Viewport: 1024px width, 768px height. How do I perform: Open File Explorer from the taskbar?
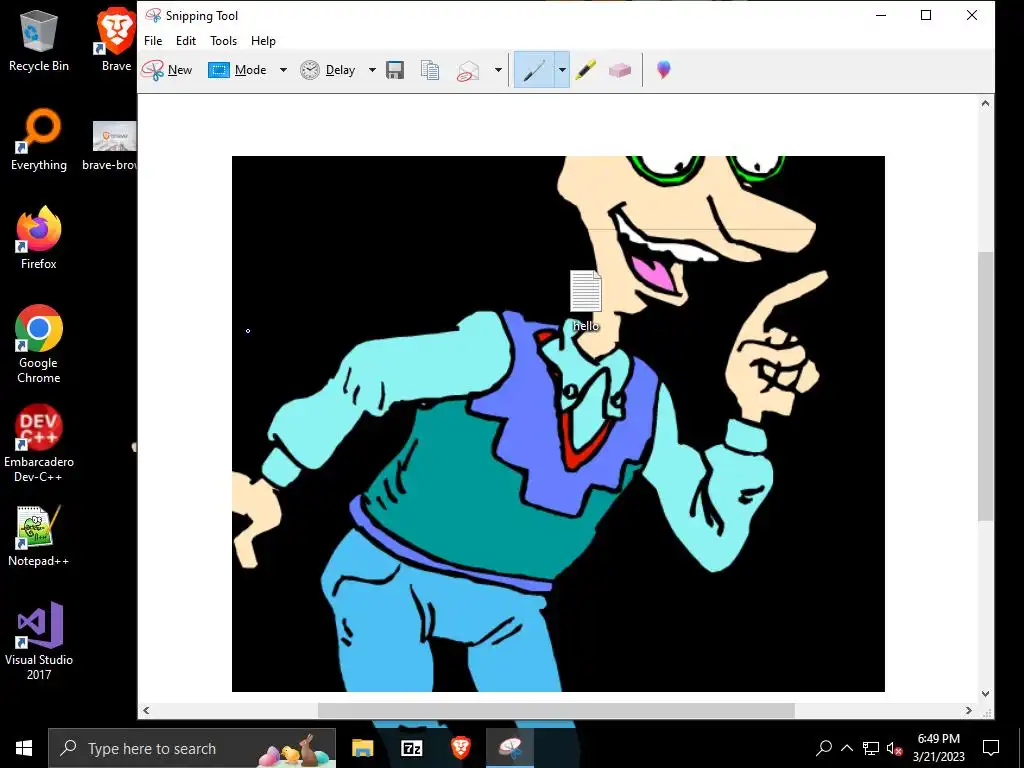[362, 748]
